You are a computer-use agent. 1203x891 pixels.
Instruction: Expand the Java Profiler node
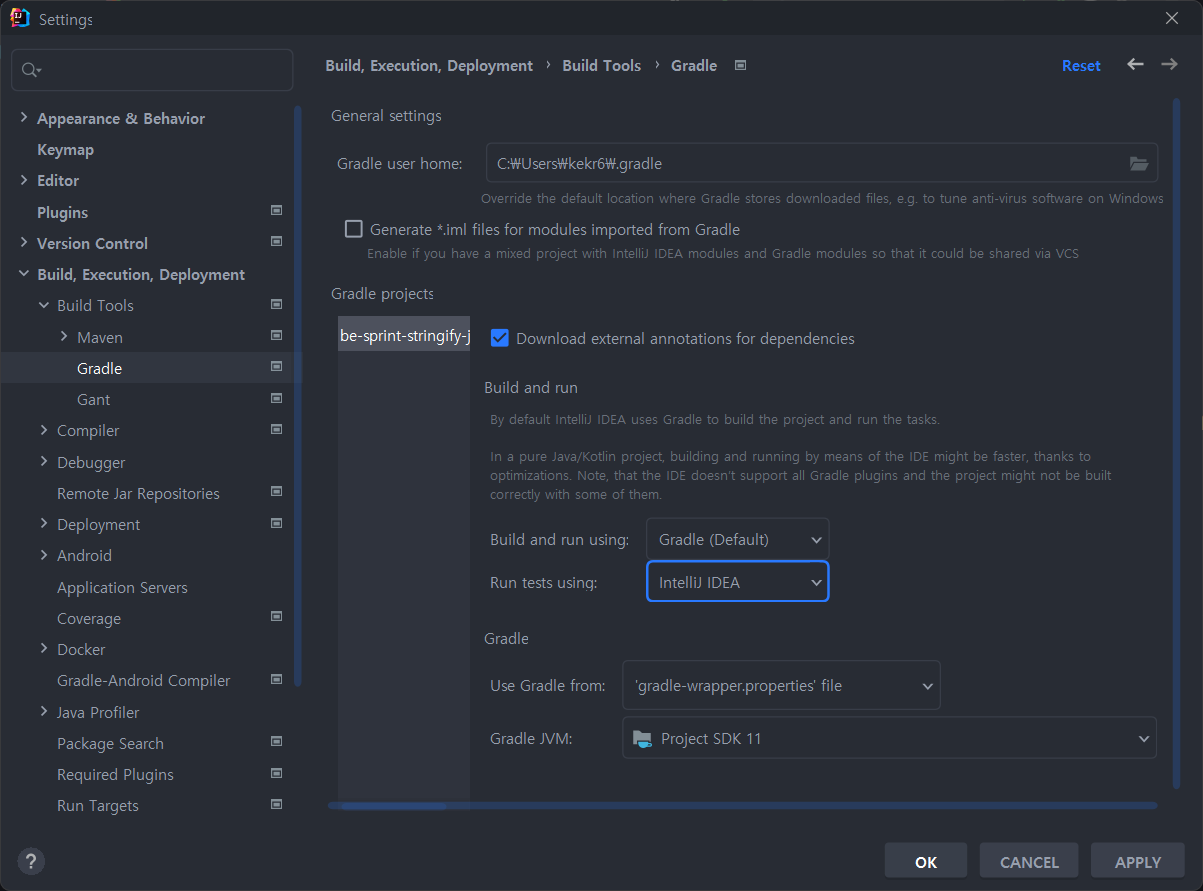[44, 712]
